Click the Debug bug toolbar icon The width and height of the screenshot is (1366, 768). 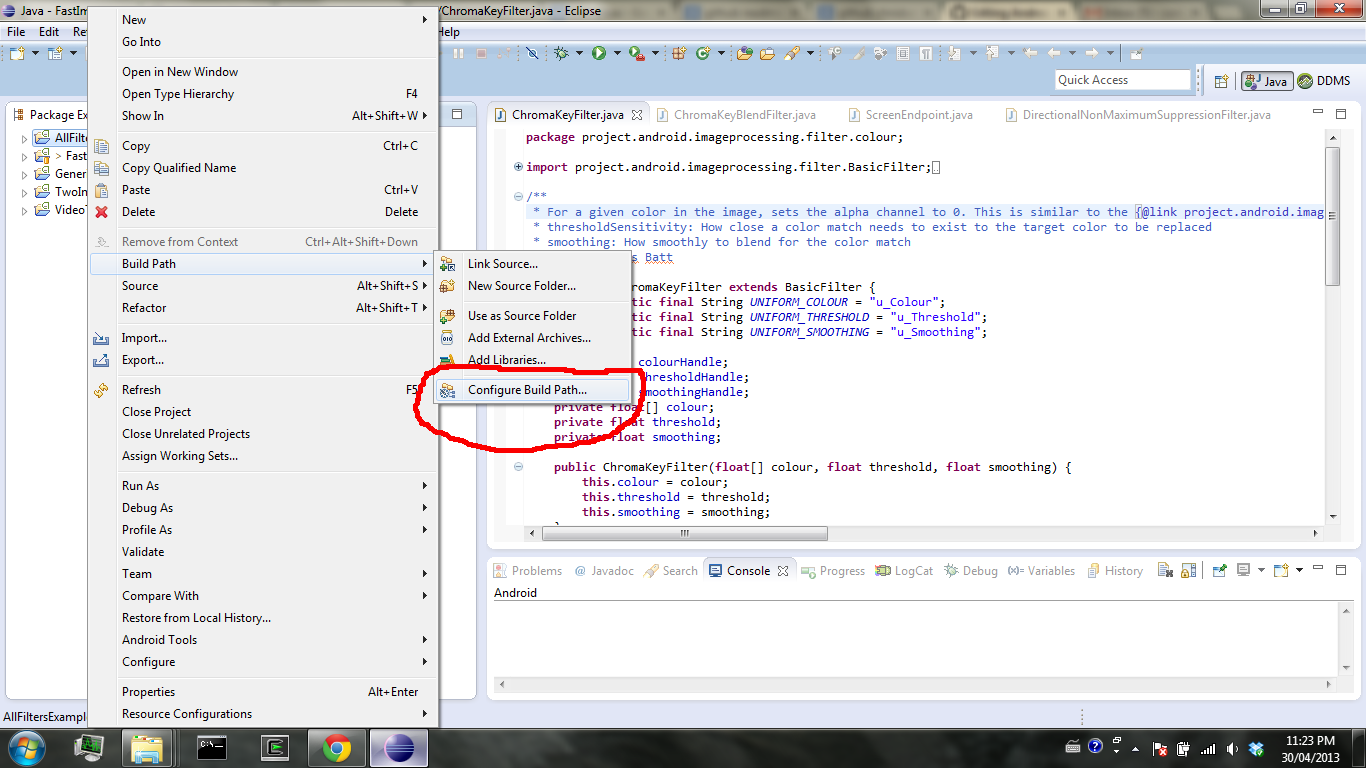point(562,53)
